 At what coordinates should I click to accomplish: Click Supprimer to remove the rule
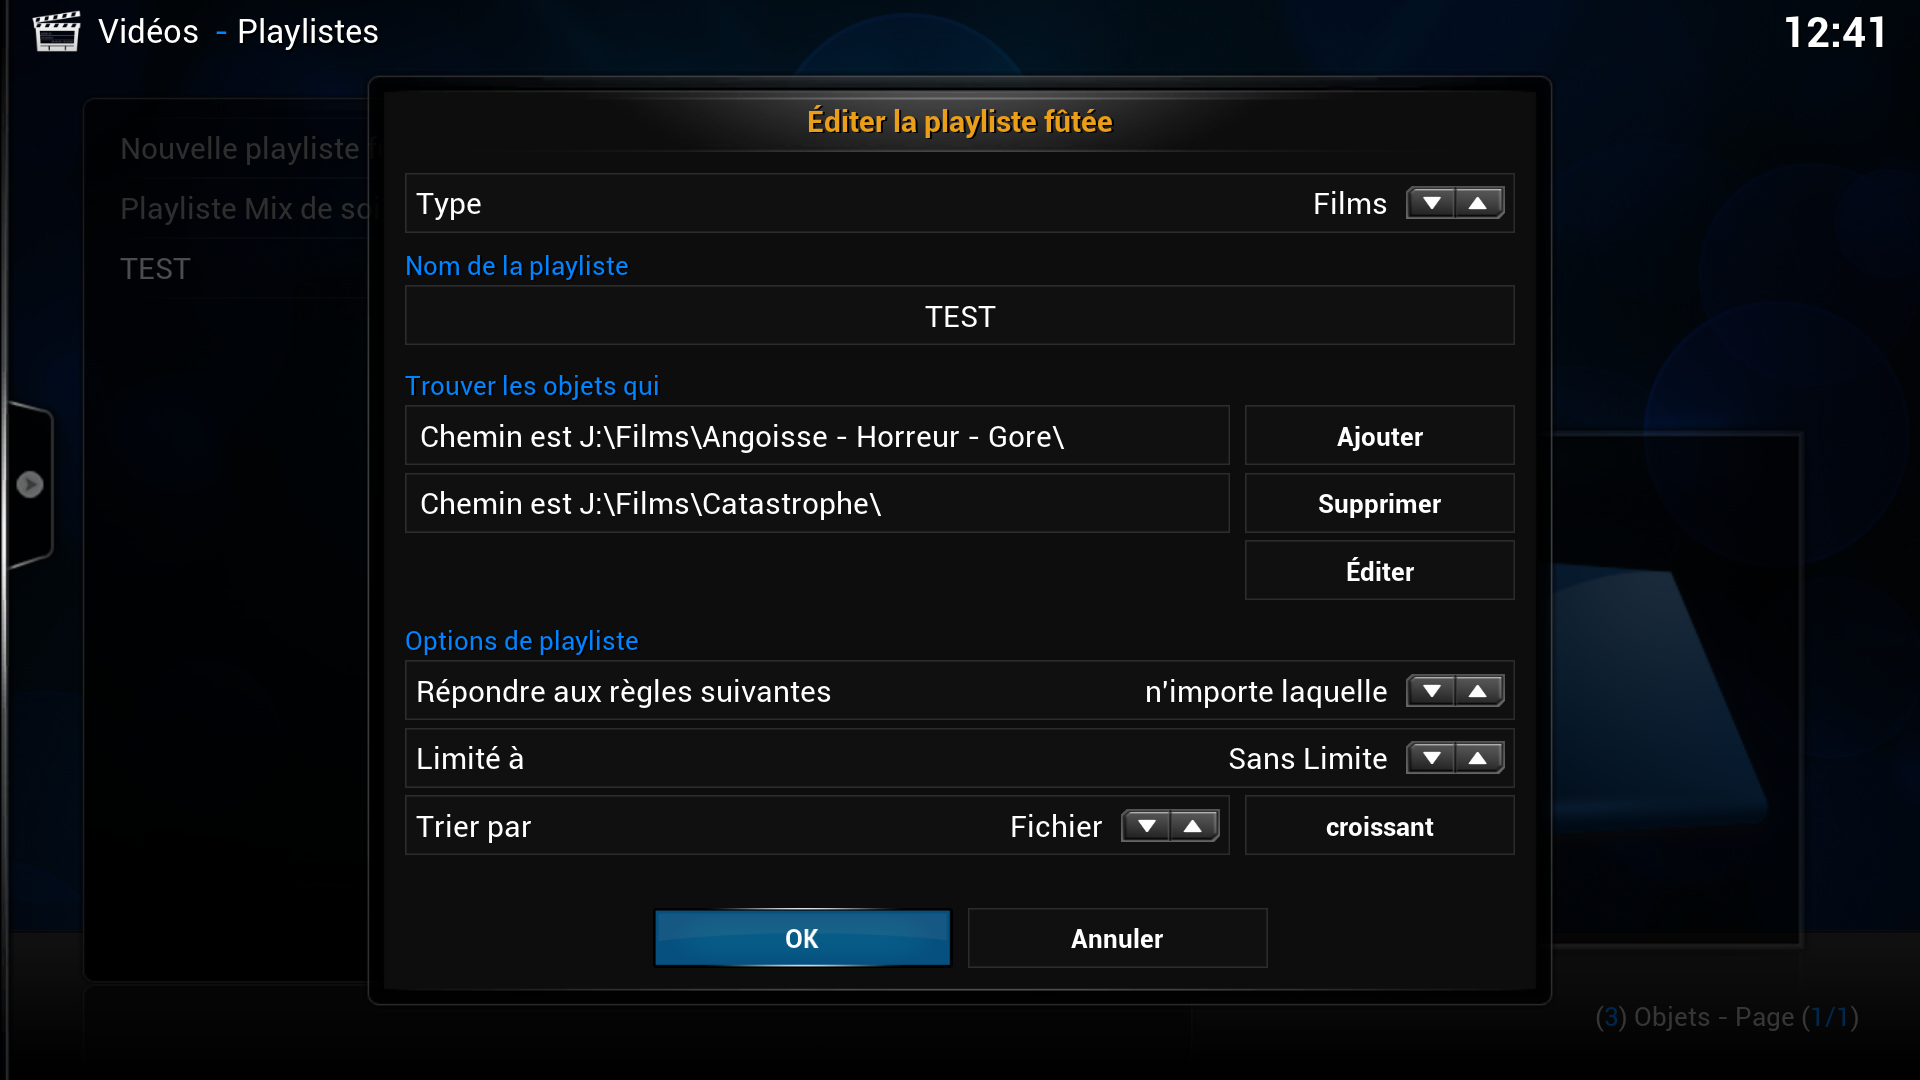1379,503
